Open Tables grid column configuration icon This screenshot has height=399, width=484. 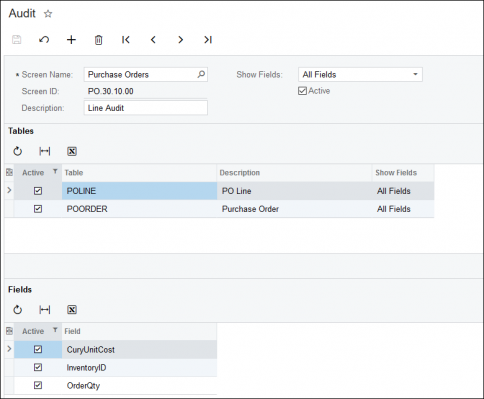tap(9, 172)
